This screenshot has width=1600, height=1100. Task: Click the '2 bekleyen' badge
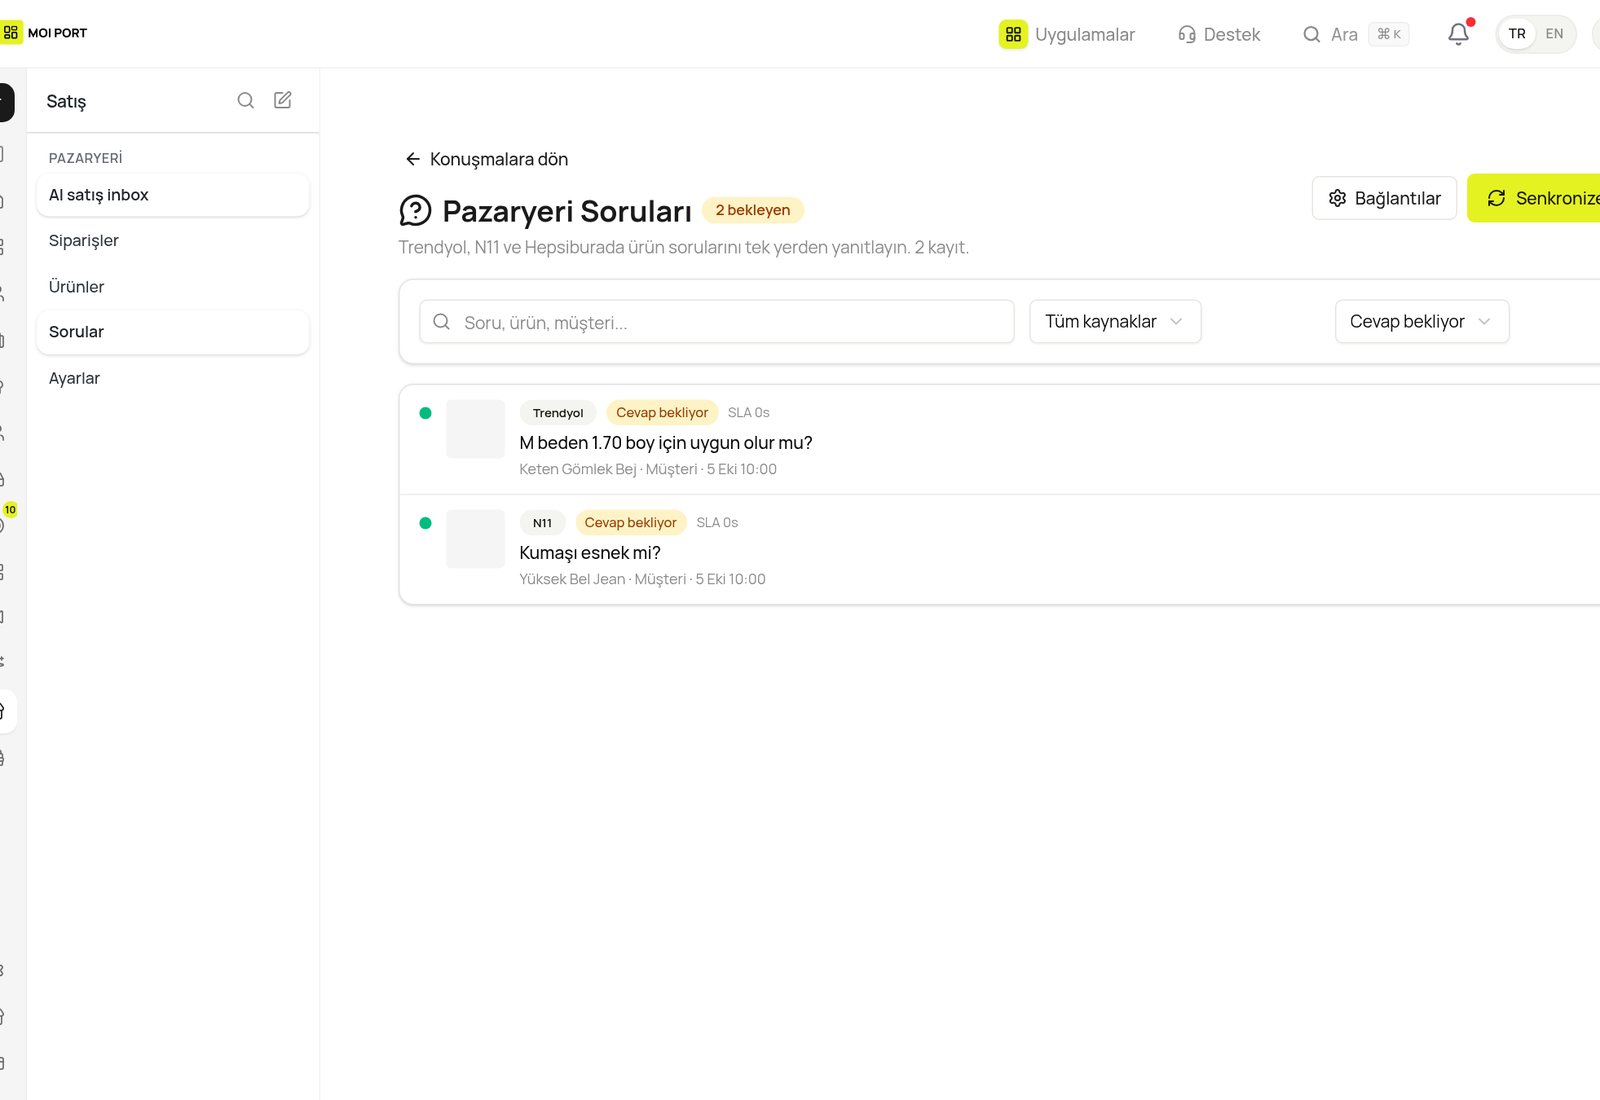point(753,210)
